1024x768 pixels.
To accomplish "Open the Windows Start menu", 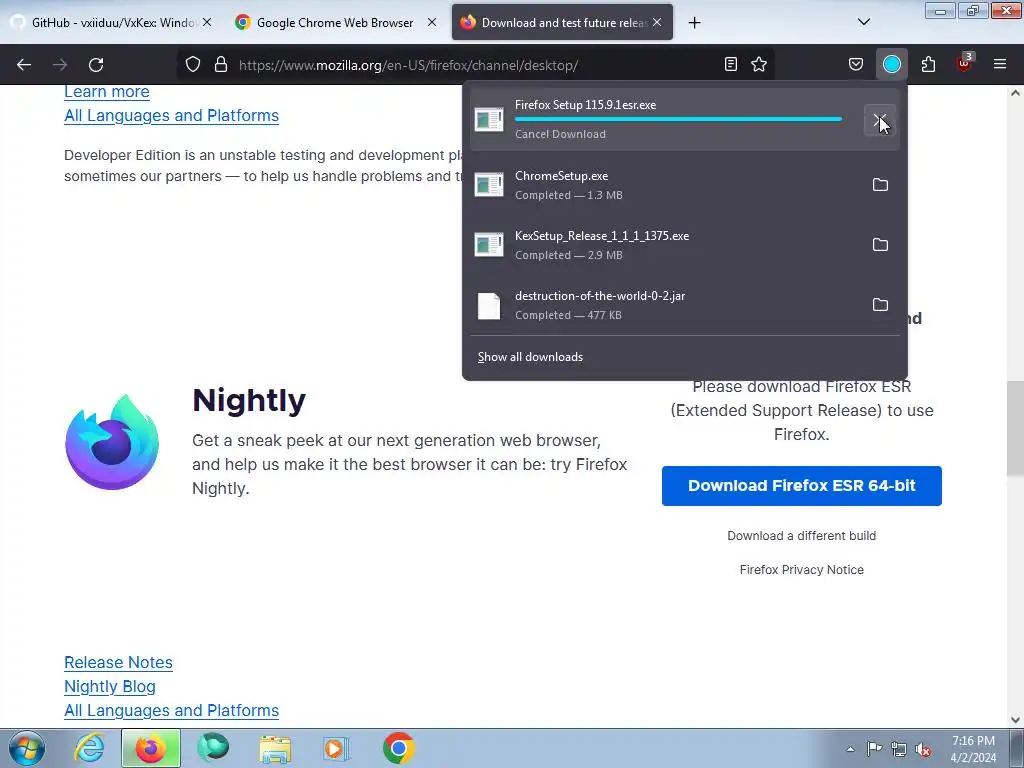I will [x=27, y=748].
